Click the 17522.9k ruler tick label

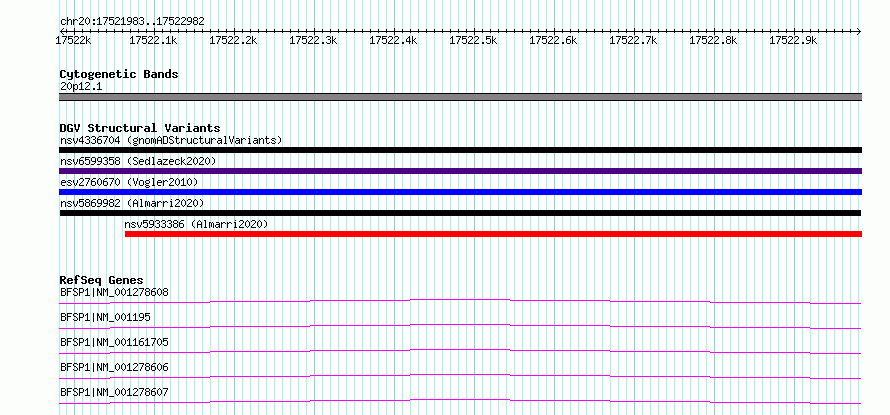[794, 41]
